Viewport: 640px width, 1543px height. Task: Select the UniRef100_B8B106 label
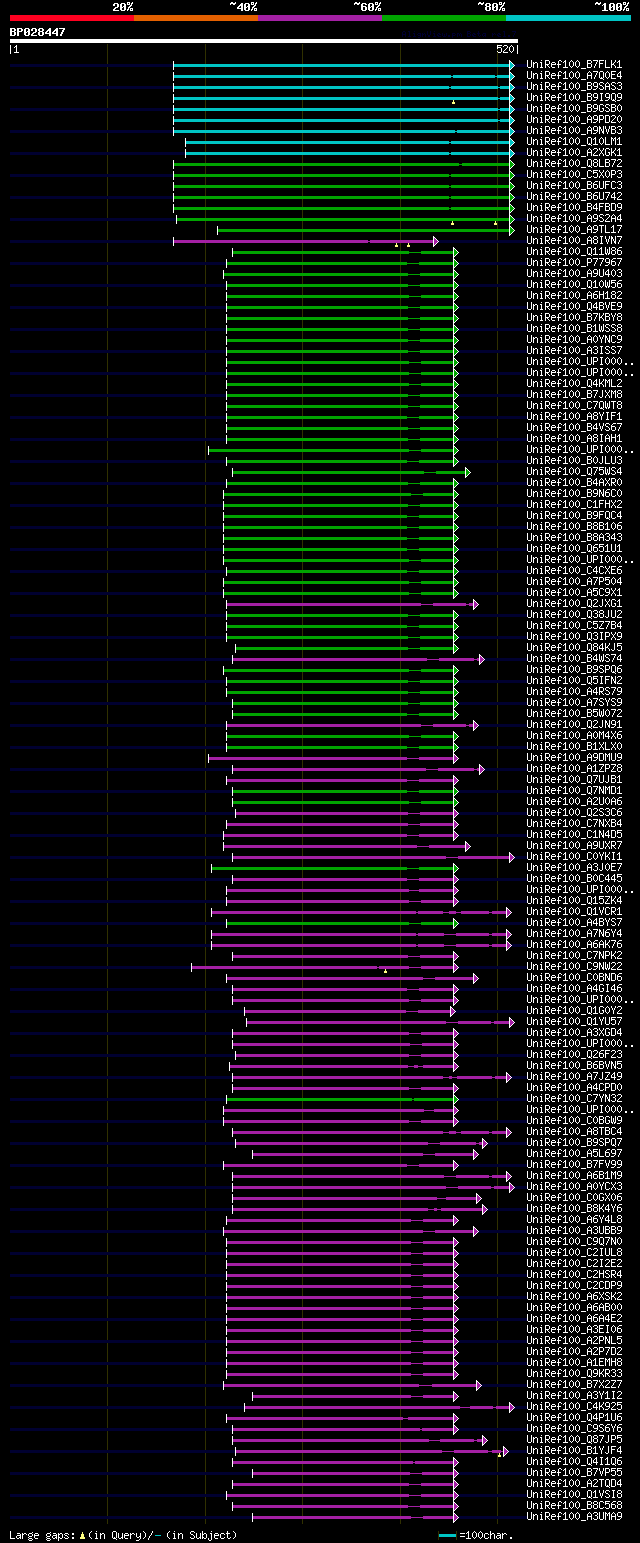pyautogui.click(x=574, y=526)
